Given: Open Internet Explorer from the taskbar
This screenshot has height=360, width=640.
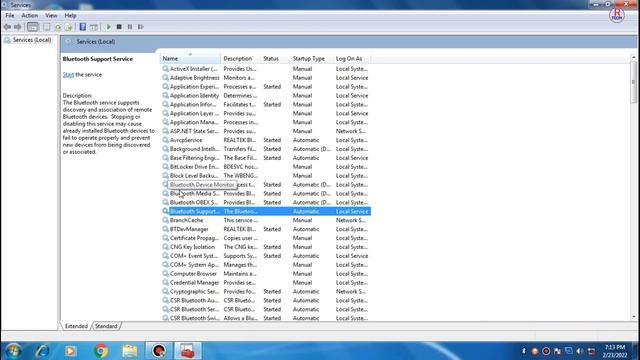Looking at the screenshot, I should click(42, 351).
